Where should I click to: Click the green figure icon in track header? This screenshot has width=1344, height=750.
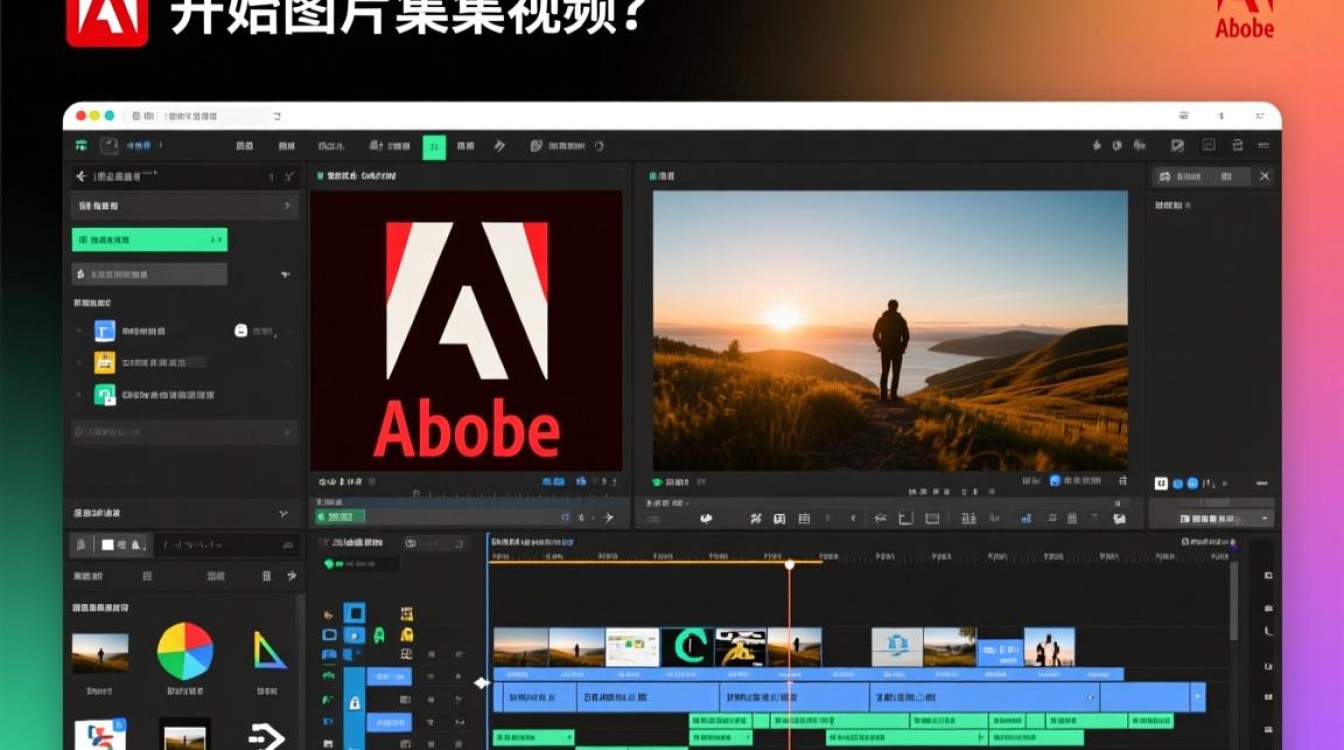[x=379, y=635]
